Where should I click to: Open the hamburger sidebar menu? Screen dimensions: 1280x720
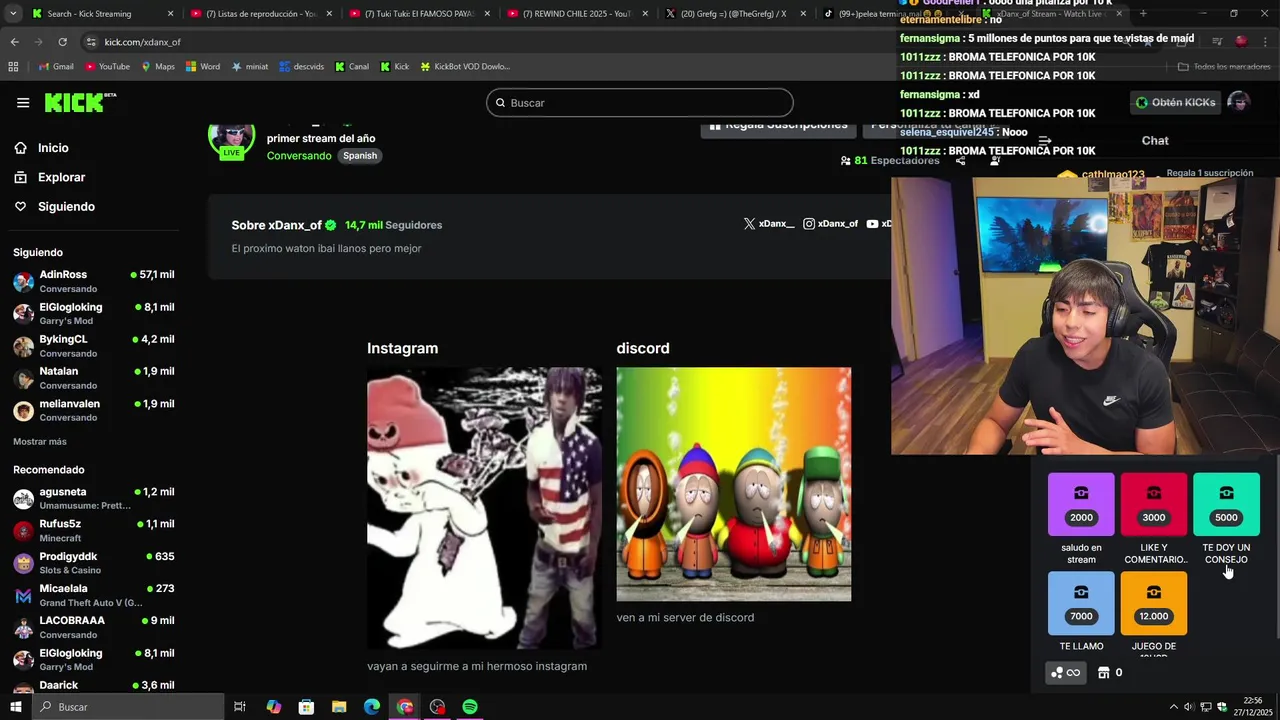coord(23,102)
